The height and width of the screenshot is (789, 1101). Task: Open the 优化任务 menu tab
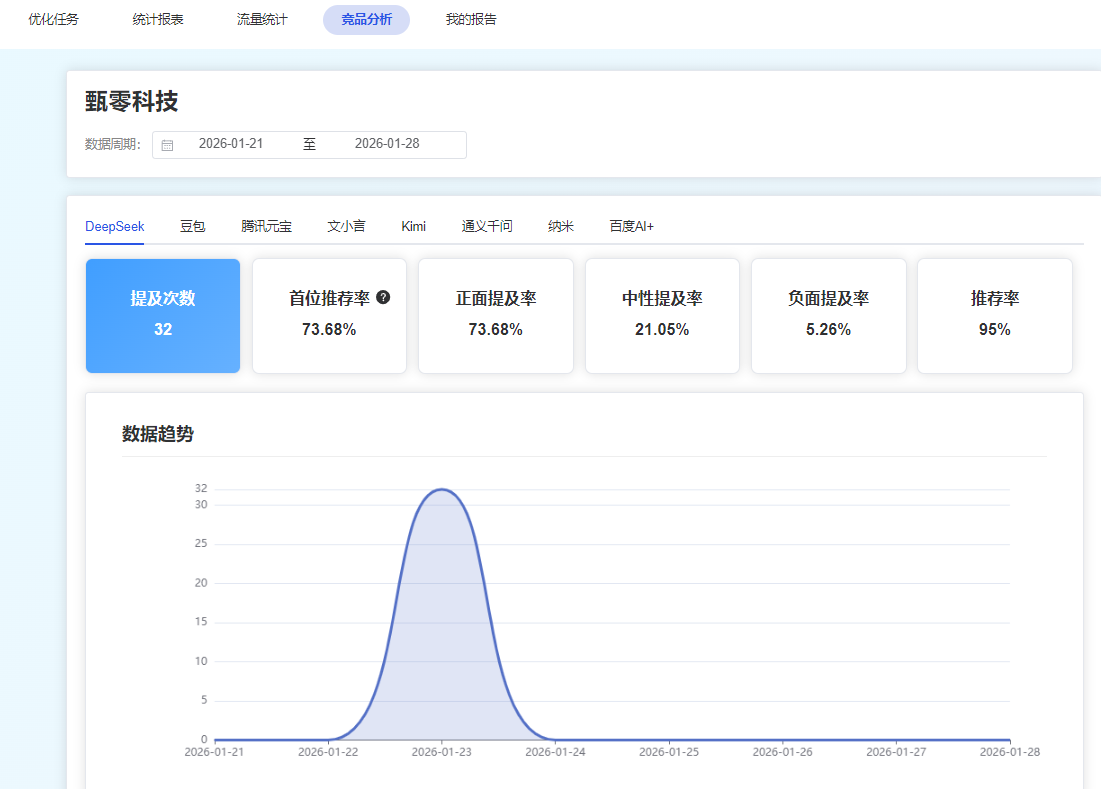coord(53,20)
